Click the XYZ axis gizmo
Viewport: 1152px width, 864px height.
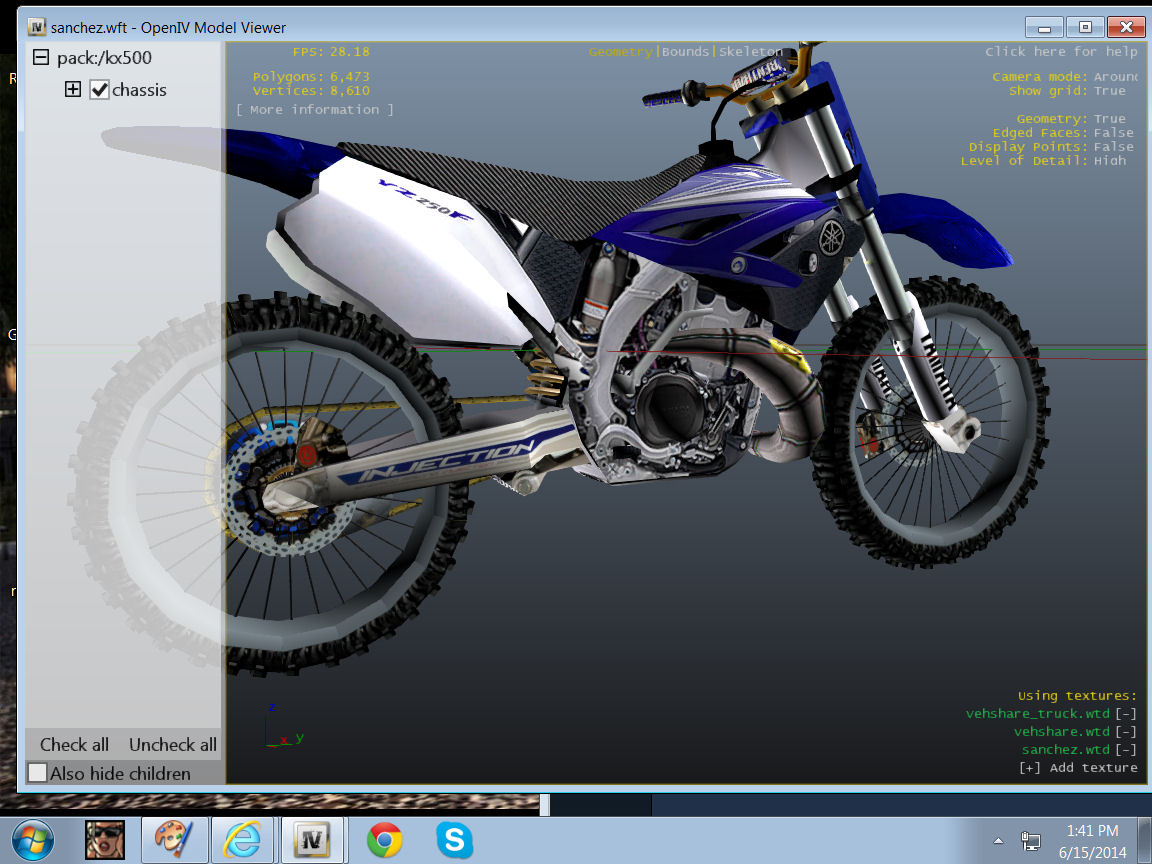(x=284, y=726)
